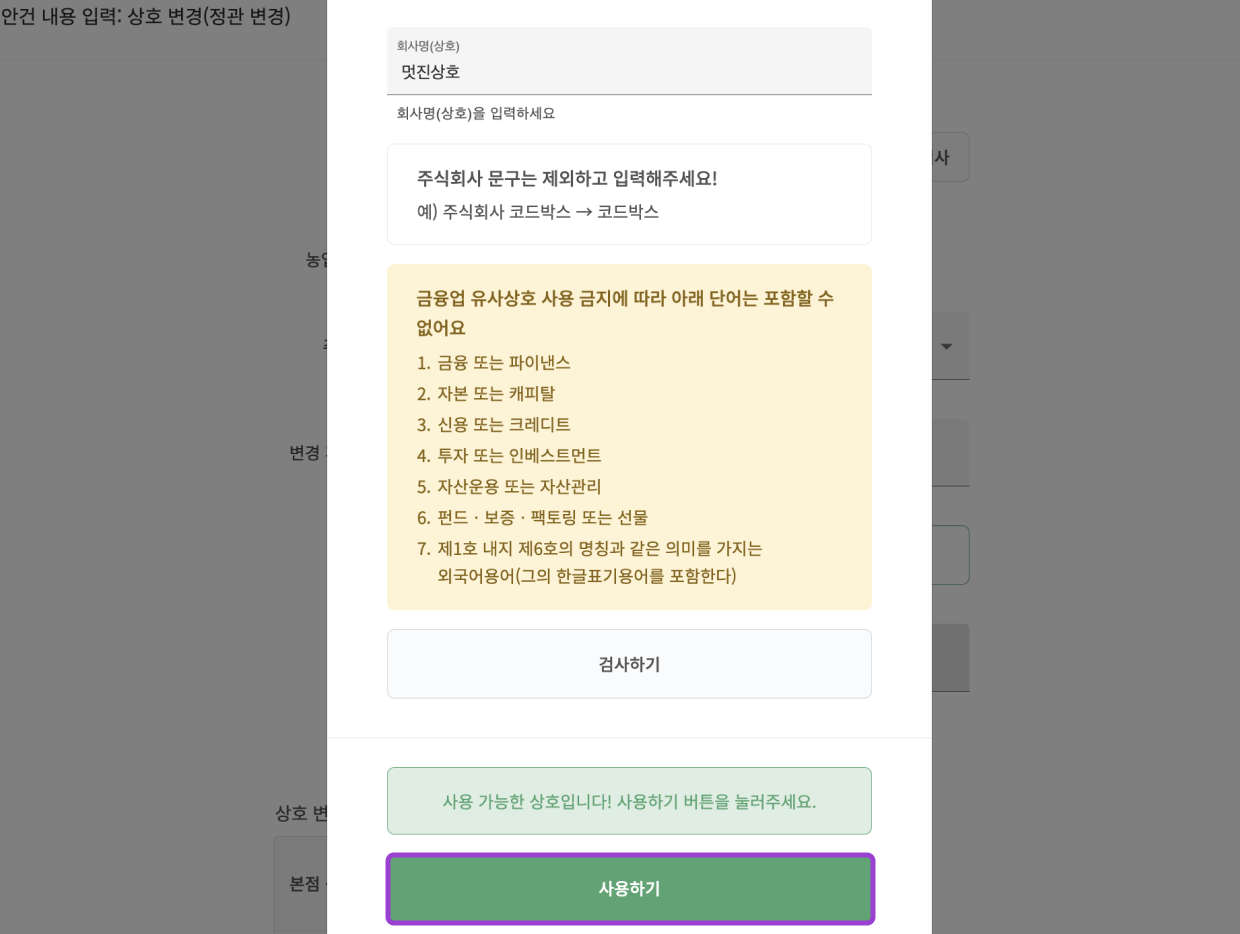1240x934 pixels.
Task: Select the company name text 멋진상호
Action: [x=430, y=72]
